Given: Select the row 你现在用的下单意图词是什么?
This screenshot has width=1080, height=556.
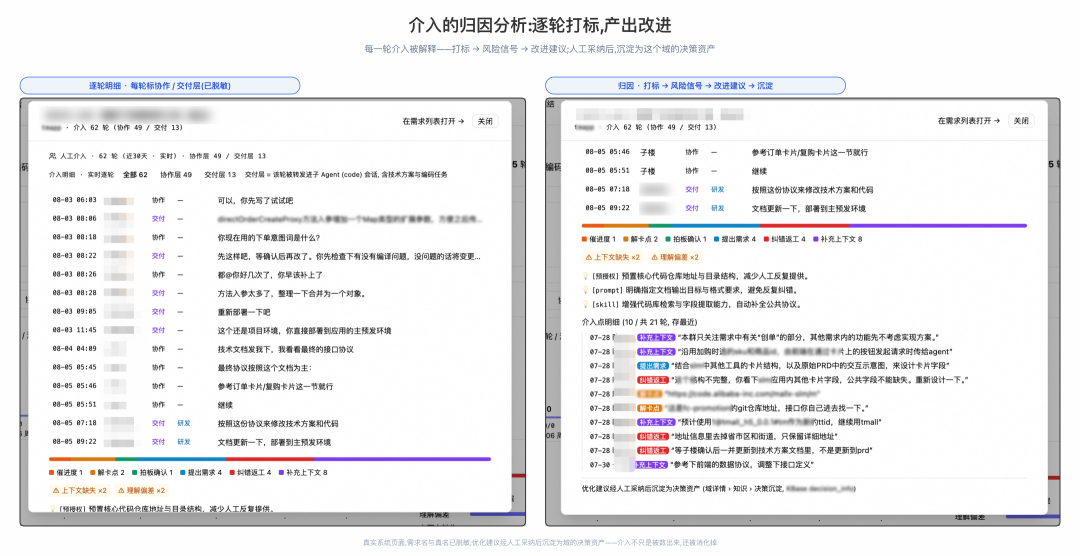Looking at the screenshot, I should pos(270,238).
